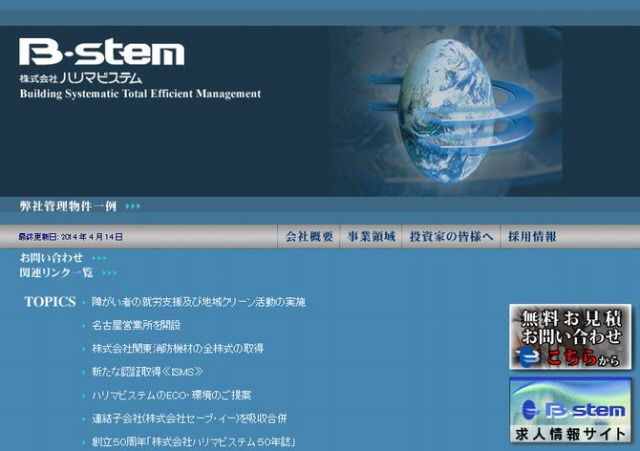Screen dimensions: 640x451
Task: Open topic 株式会社関東消防機材の全株式の取得
Action: point(178,349)
